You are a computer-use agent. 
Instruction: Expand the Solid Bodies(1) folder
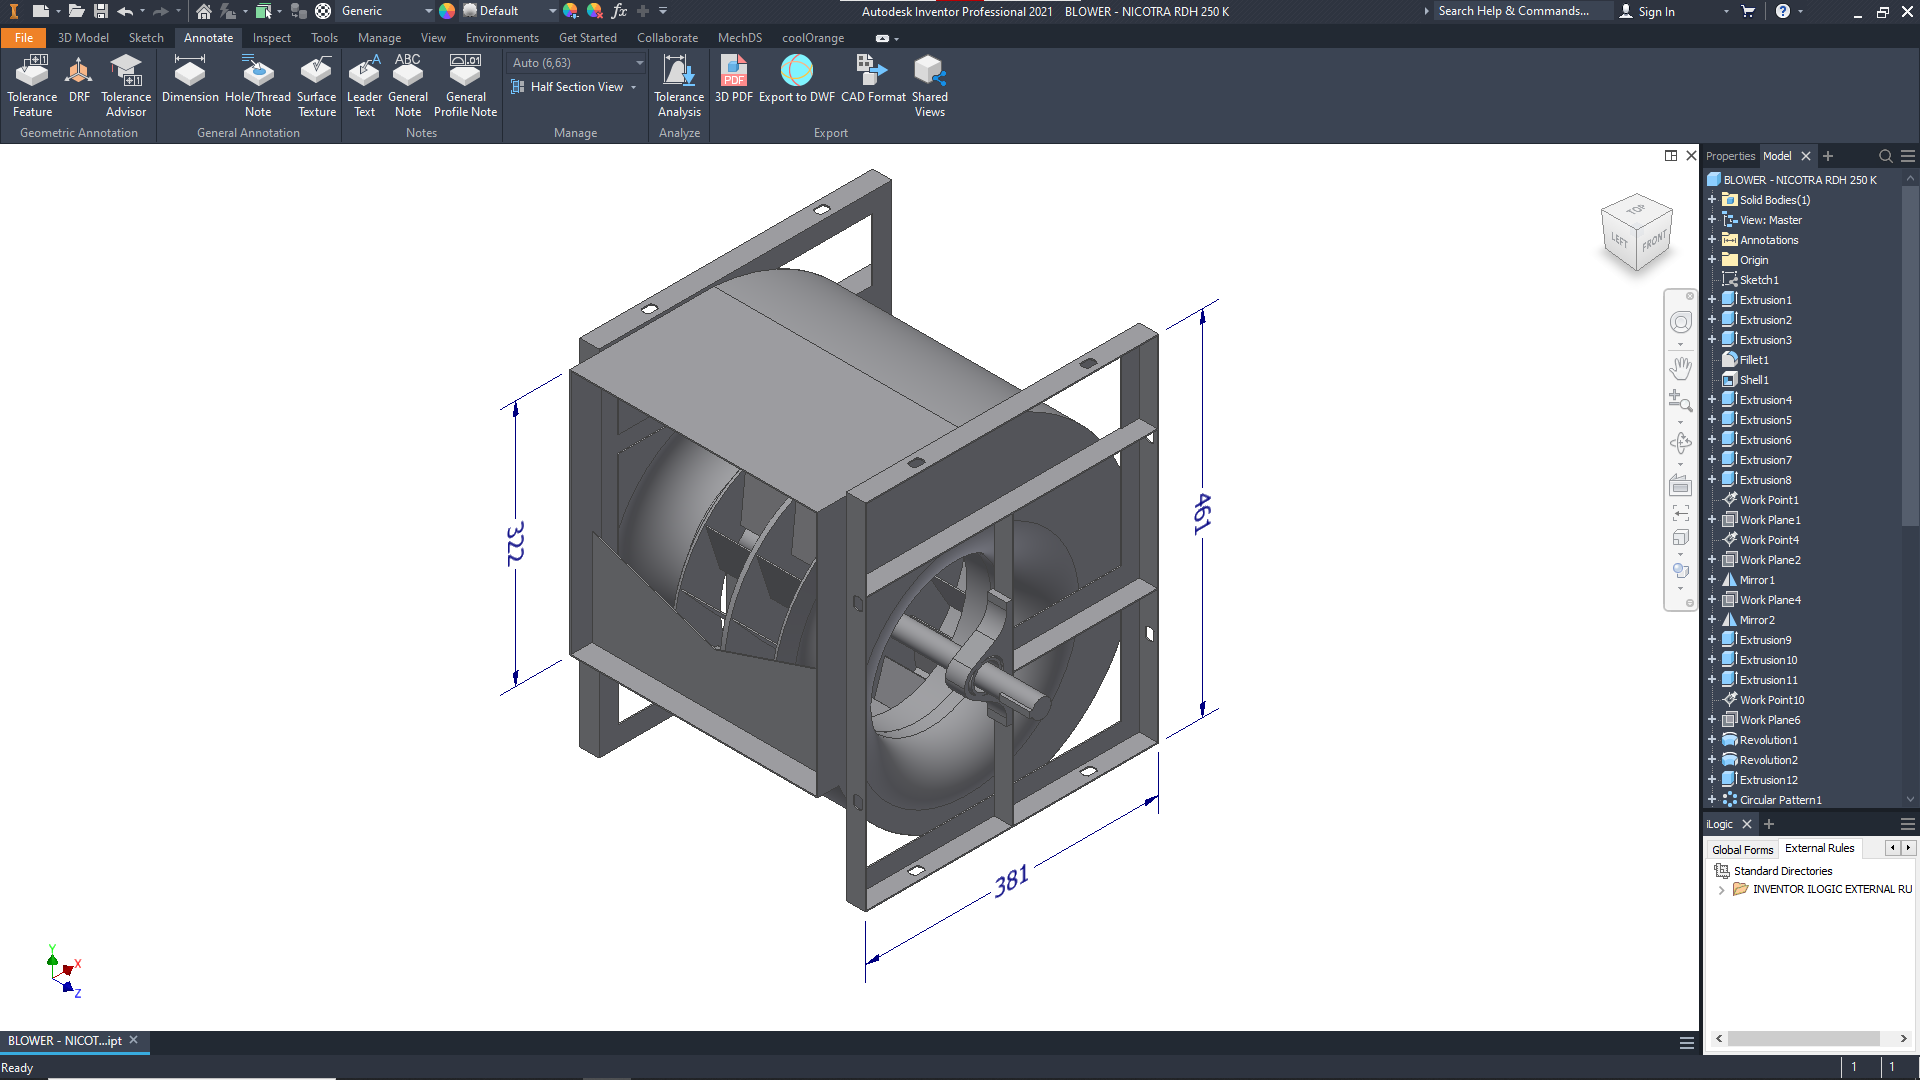click(1712, 200)
